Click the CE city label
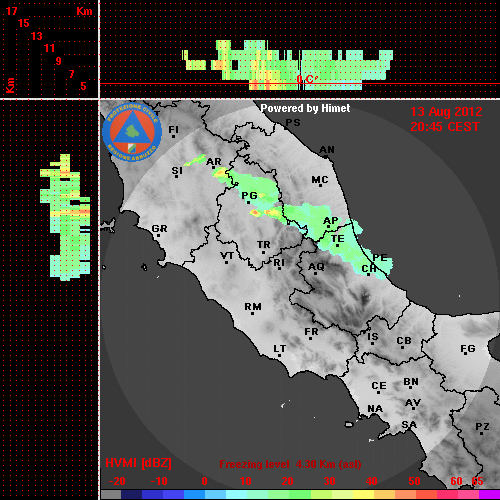Image resolution: width=500 pixels, height=500 pixels. [379, 386]
